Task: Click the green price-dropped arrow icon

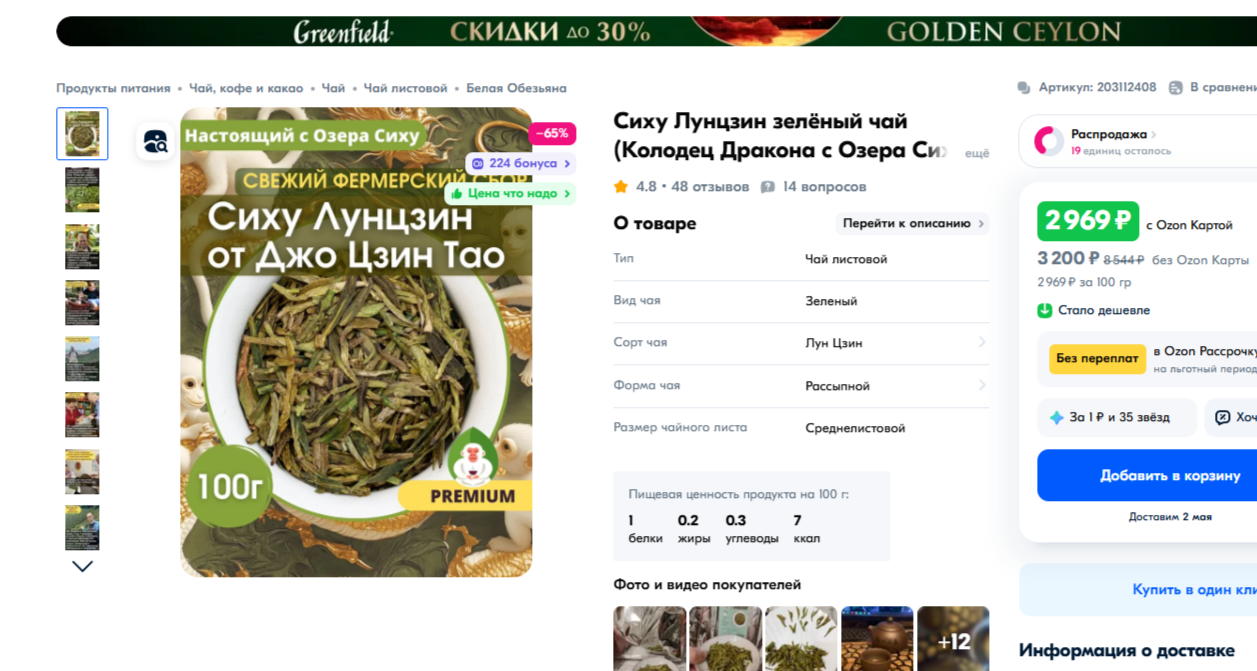Action: click(x=1045, y=310)
